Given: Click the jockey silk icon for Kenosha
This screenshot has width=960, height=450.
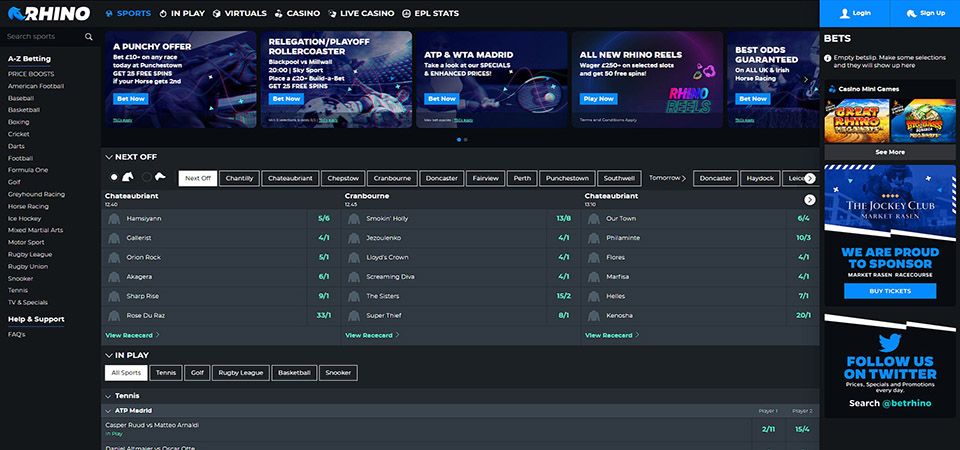Looking at the screenshot, I should tap(593, 316).
